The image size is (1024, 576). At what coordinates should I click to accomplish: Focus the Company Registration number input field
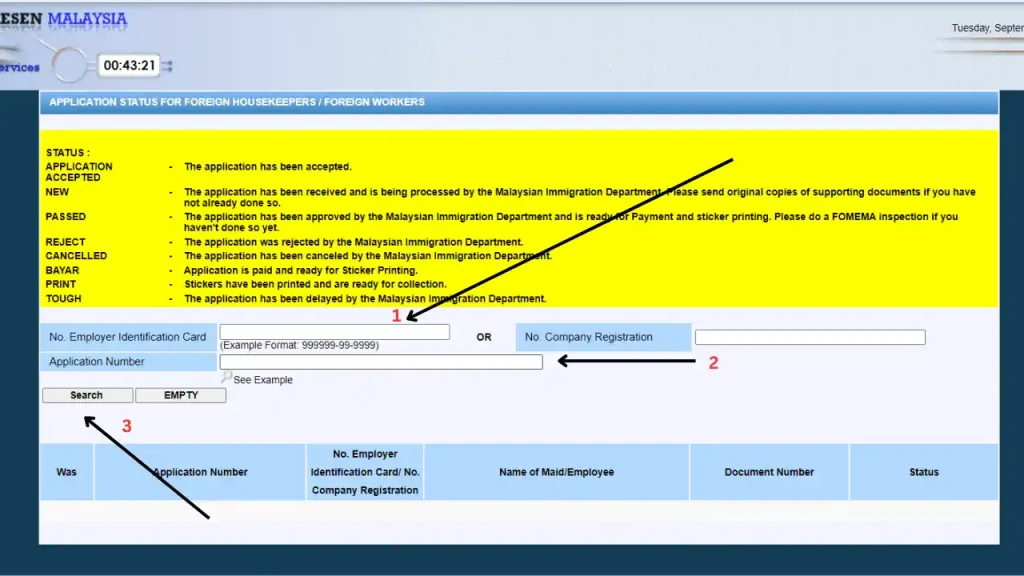(809, 337)
